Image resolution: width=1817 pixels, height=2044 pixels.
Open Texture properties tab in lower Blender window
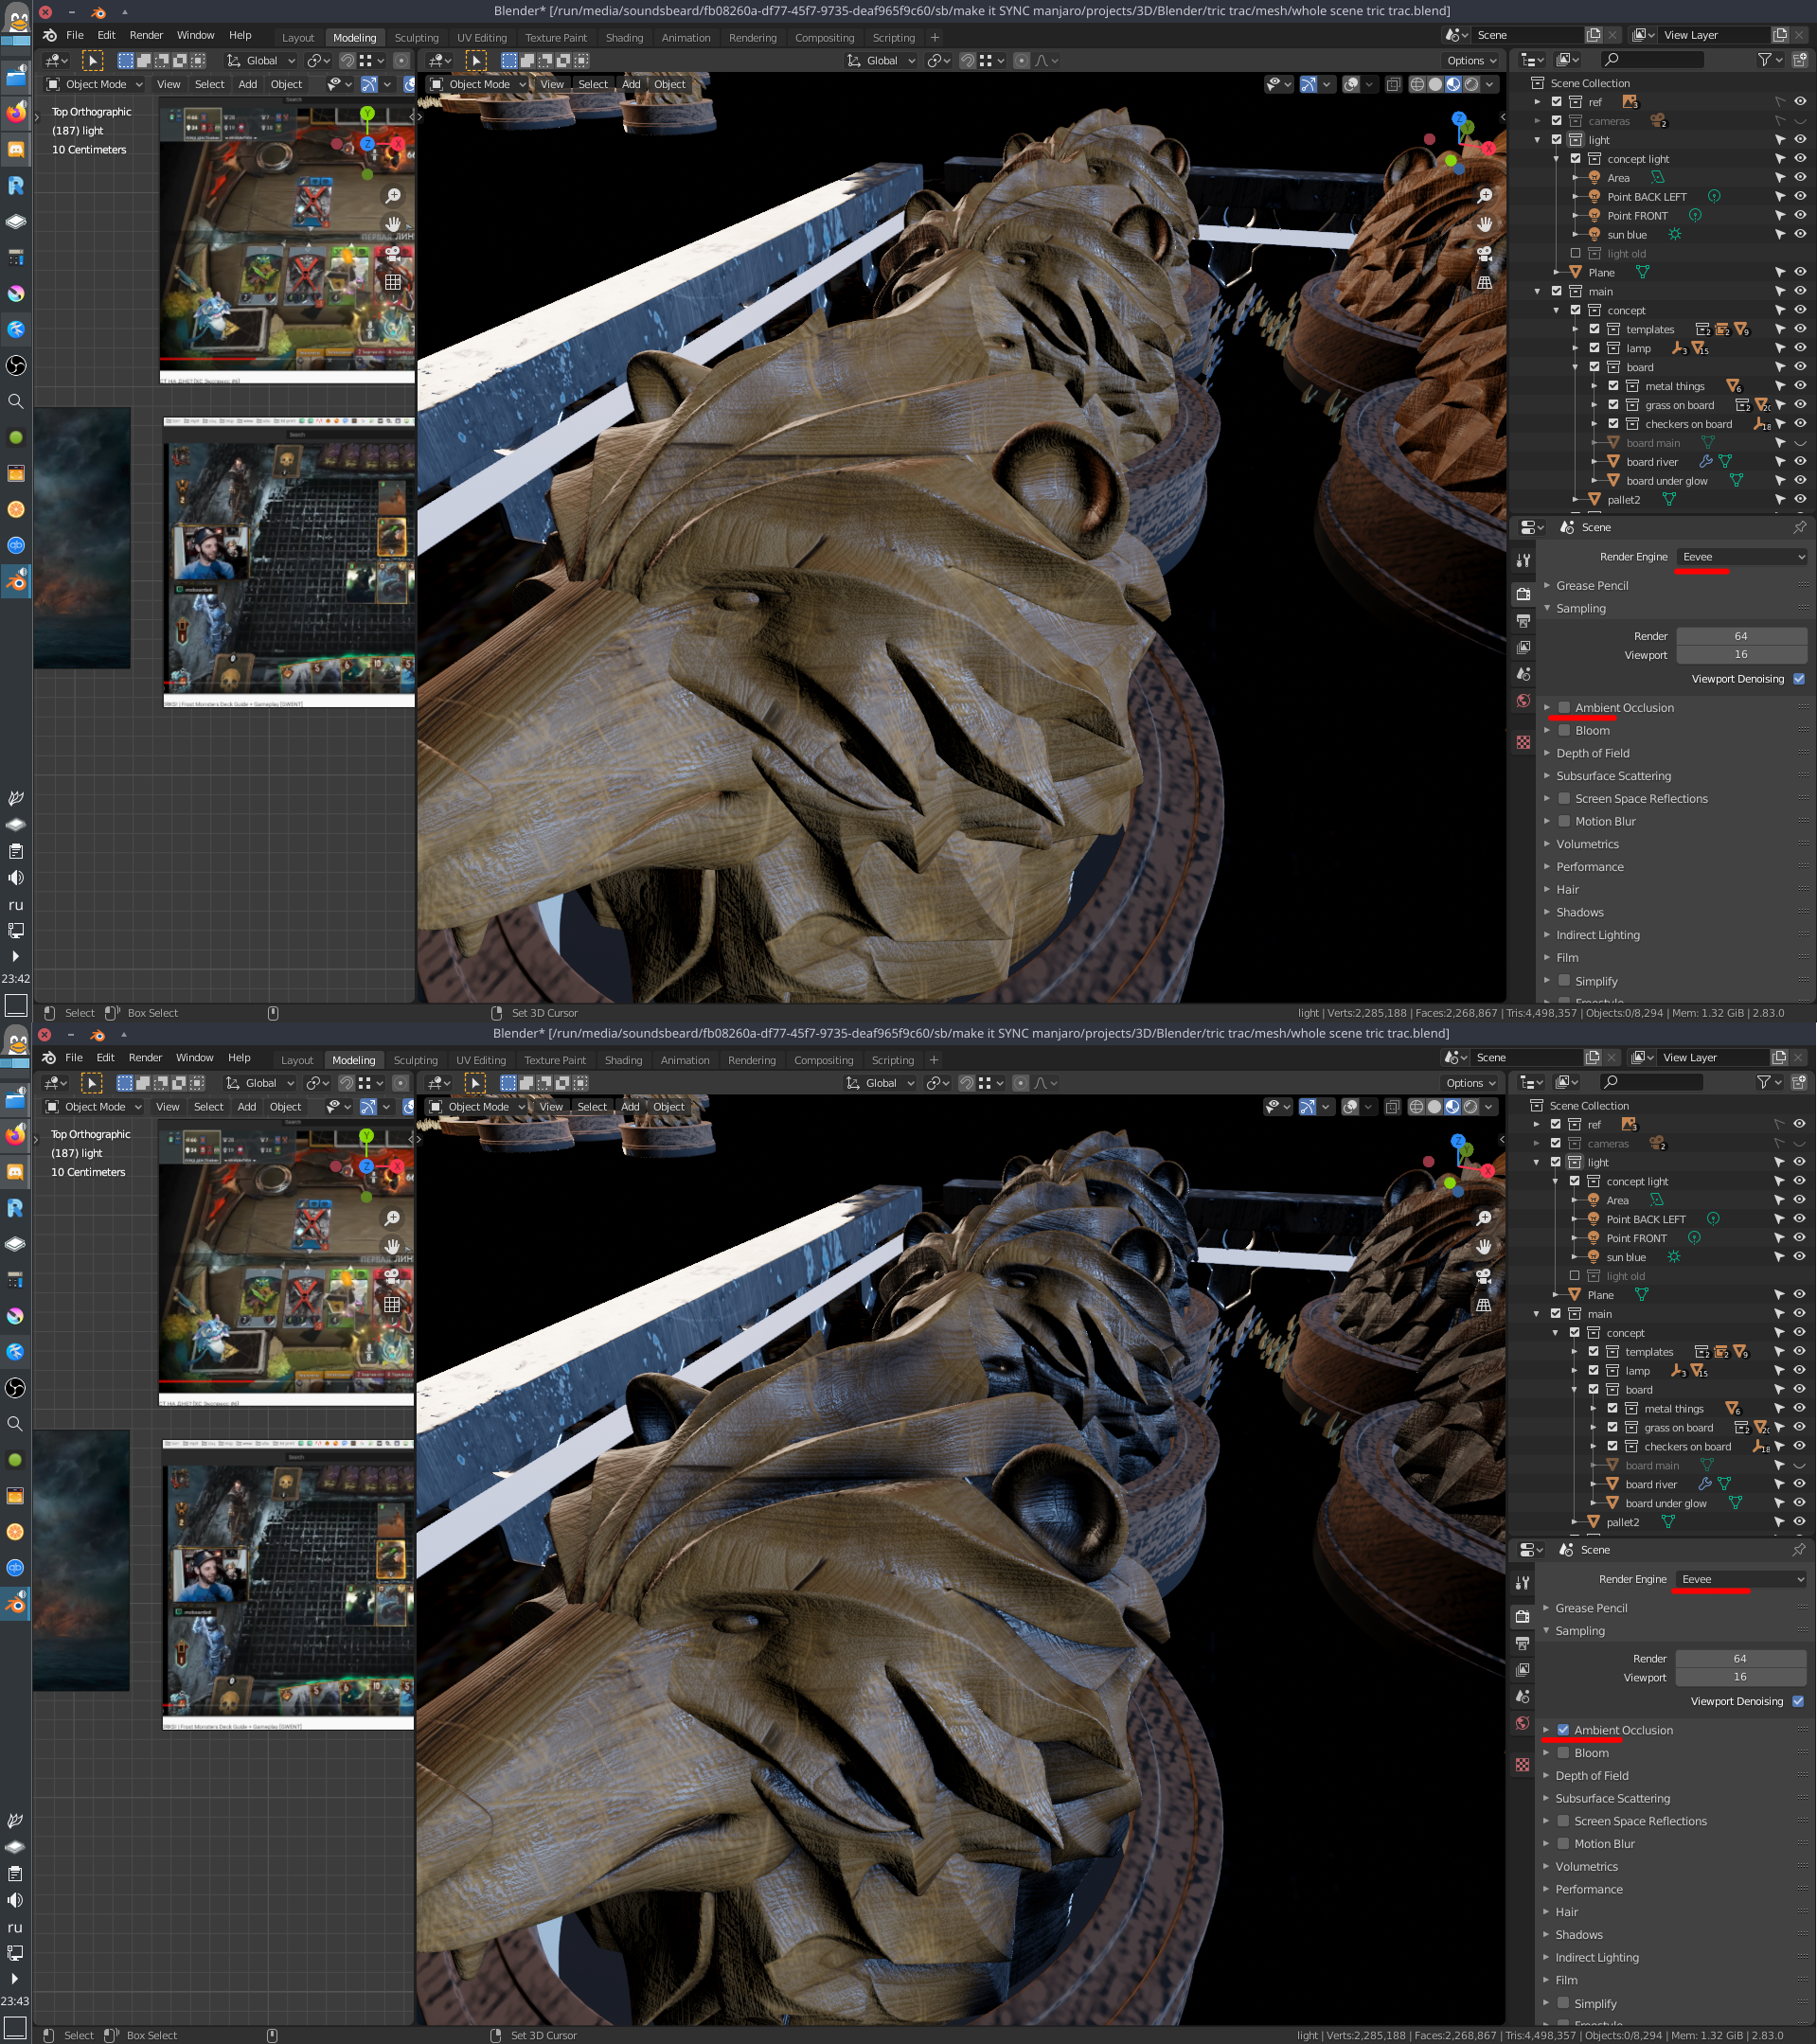[x=1522, y=1764]
